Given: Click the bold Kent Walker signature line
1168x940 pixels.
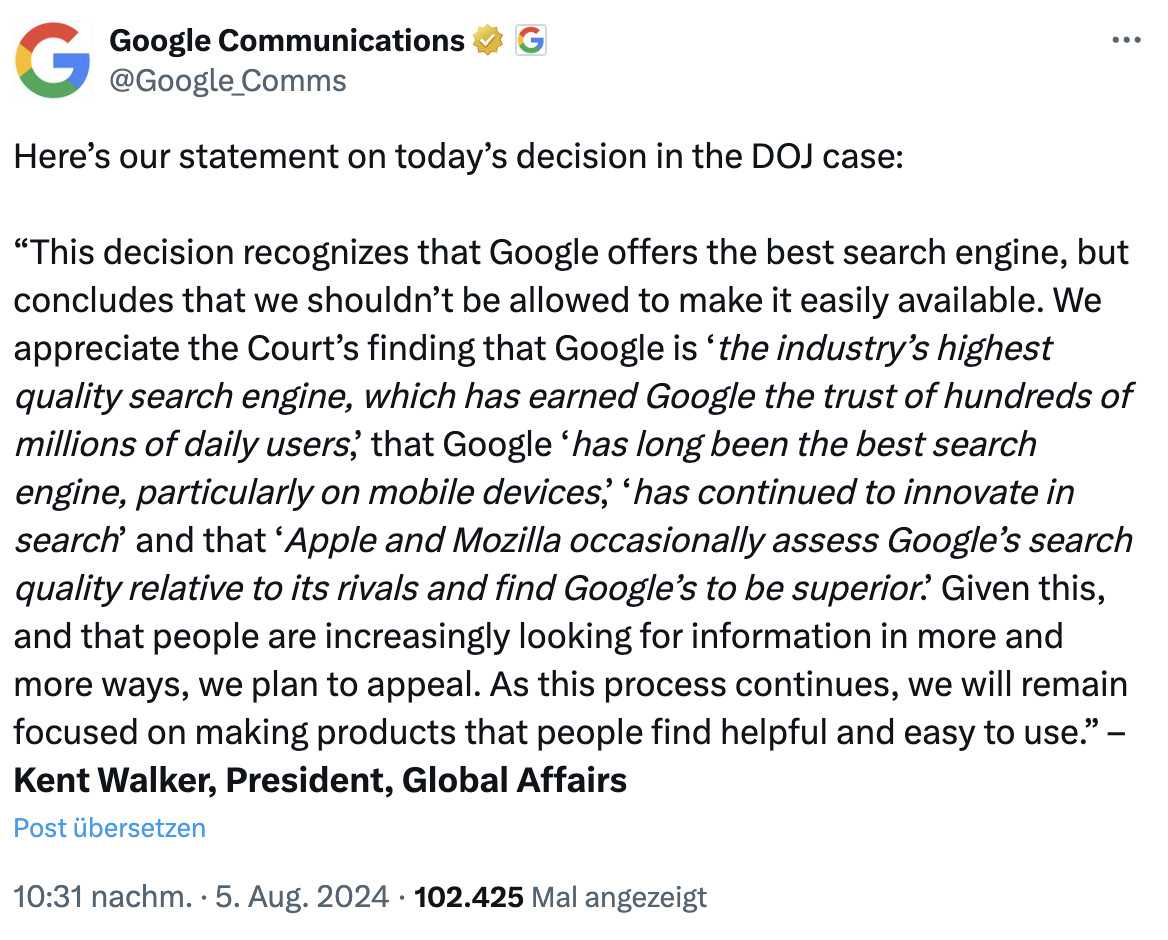Looking at the screenshot, I should pos(318,780).
